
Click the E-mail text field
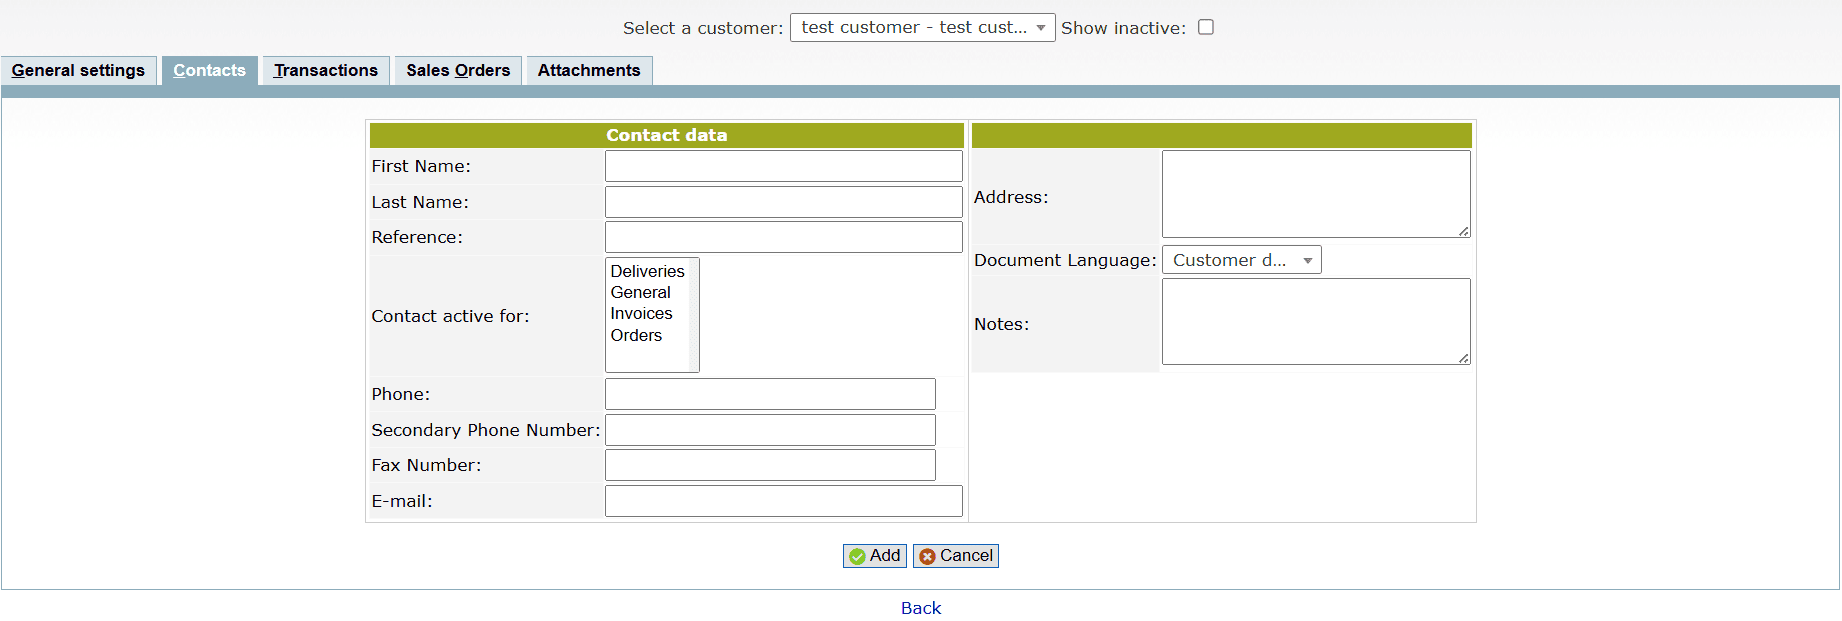(x=783, y=501)
